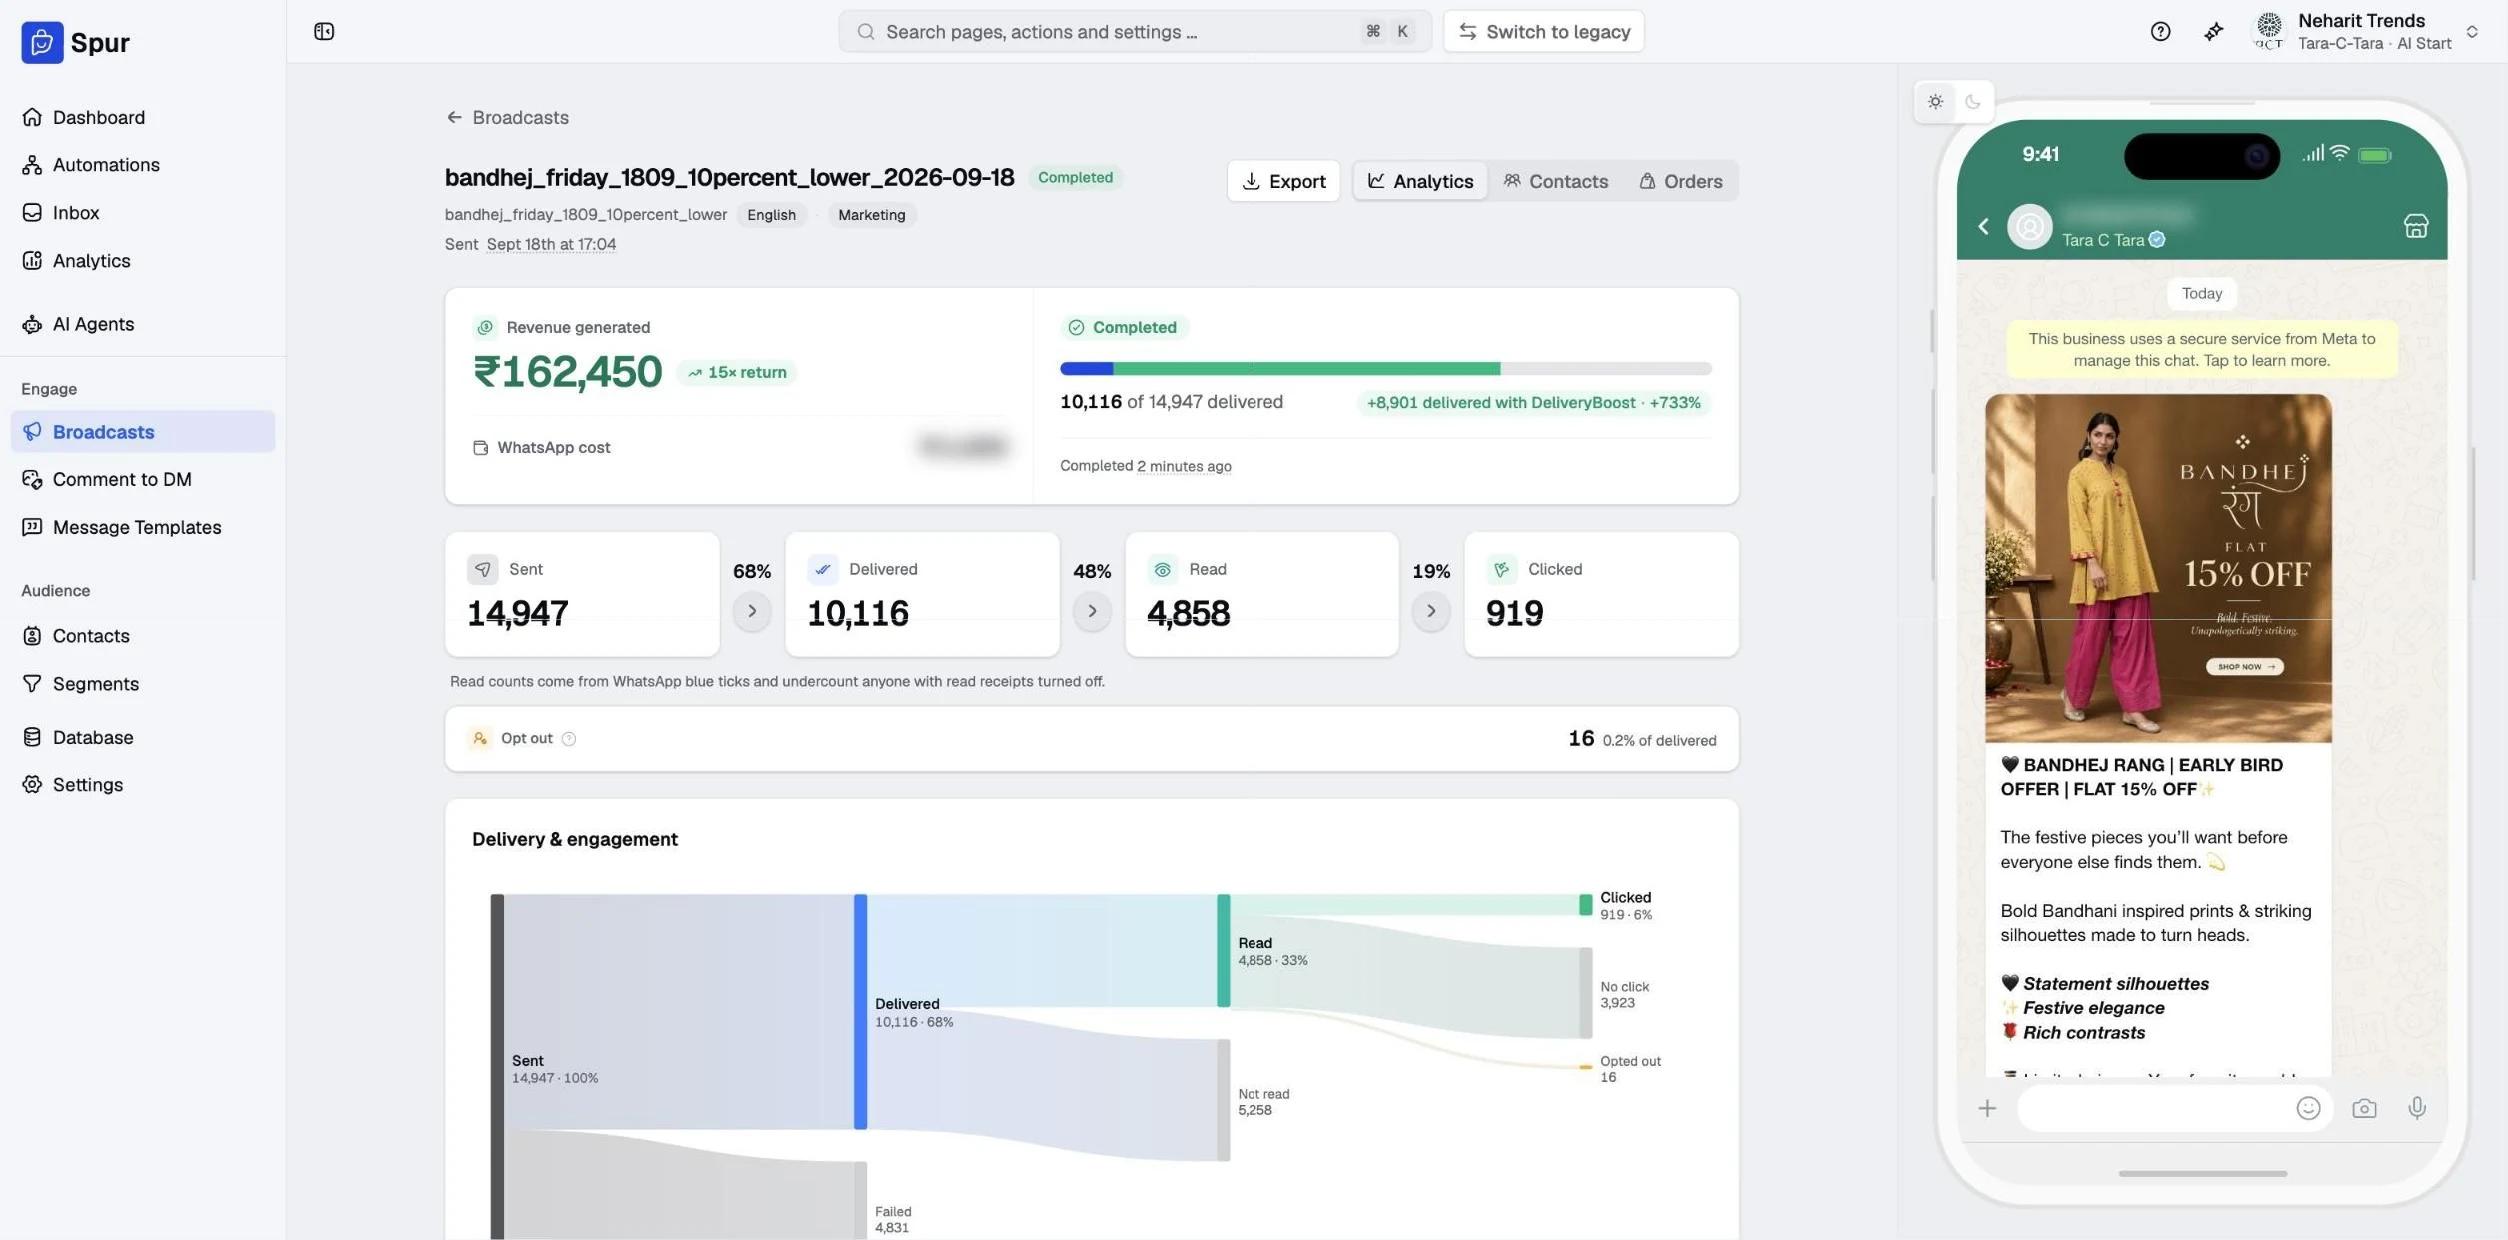
Task: Open Inbox in the sidebar
Action: [x=143, y=213]
